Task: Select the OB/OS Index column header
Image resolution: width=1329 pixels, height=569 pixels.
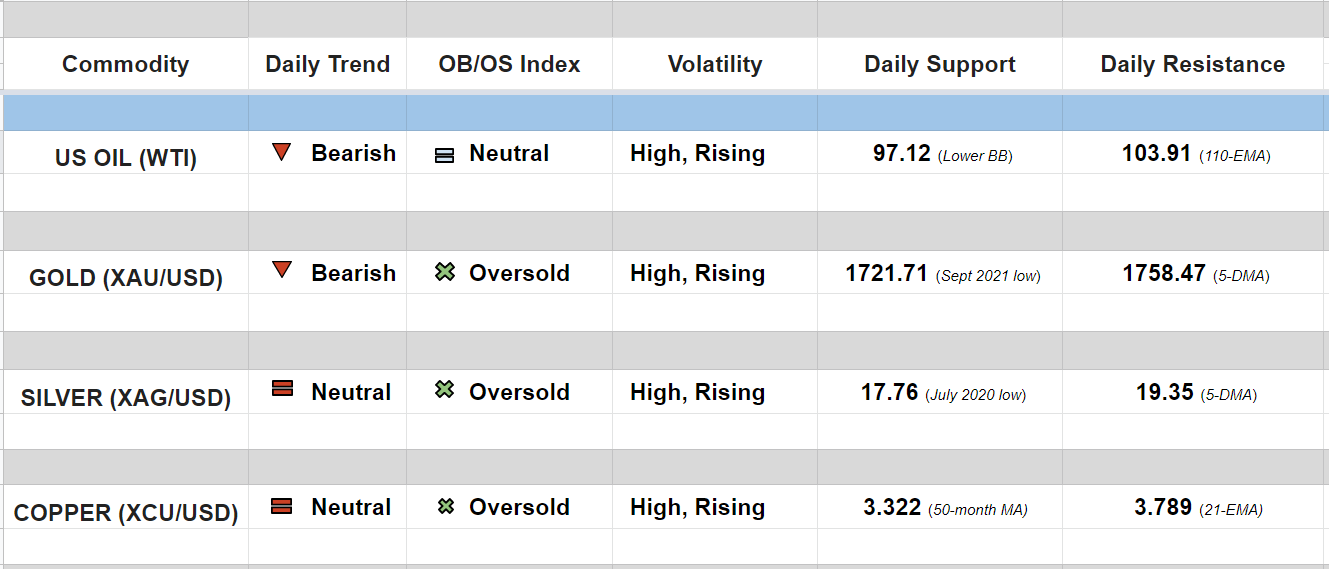Action: point(509,65)
